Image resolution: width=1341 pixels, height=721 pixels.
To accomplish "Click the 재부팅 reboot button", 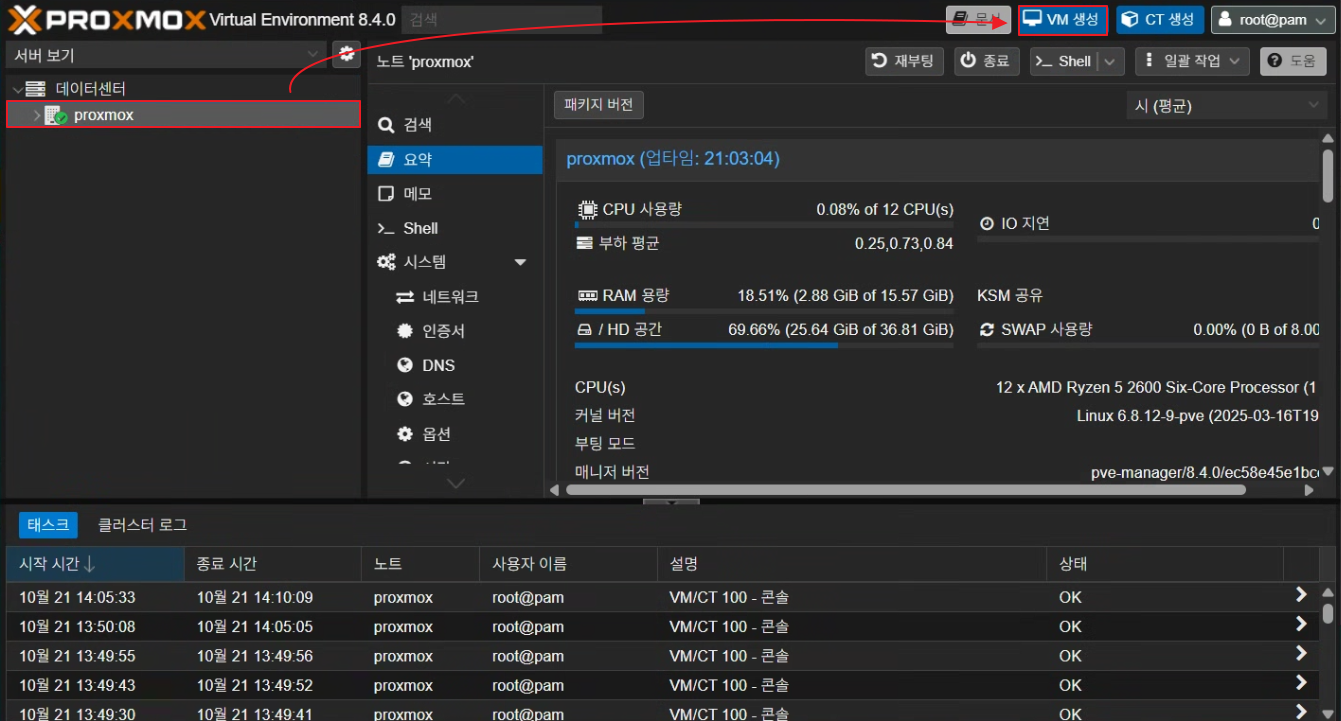I will (x=904, y=61).
